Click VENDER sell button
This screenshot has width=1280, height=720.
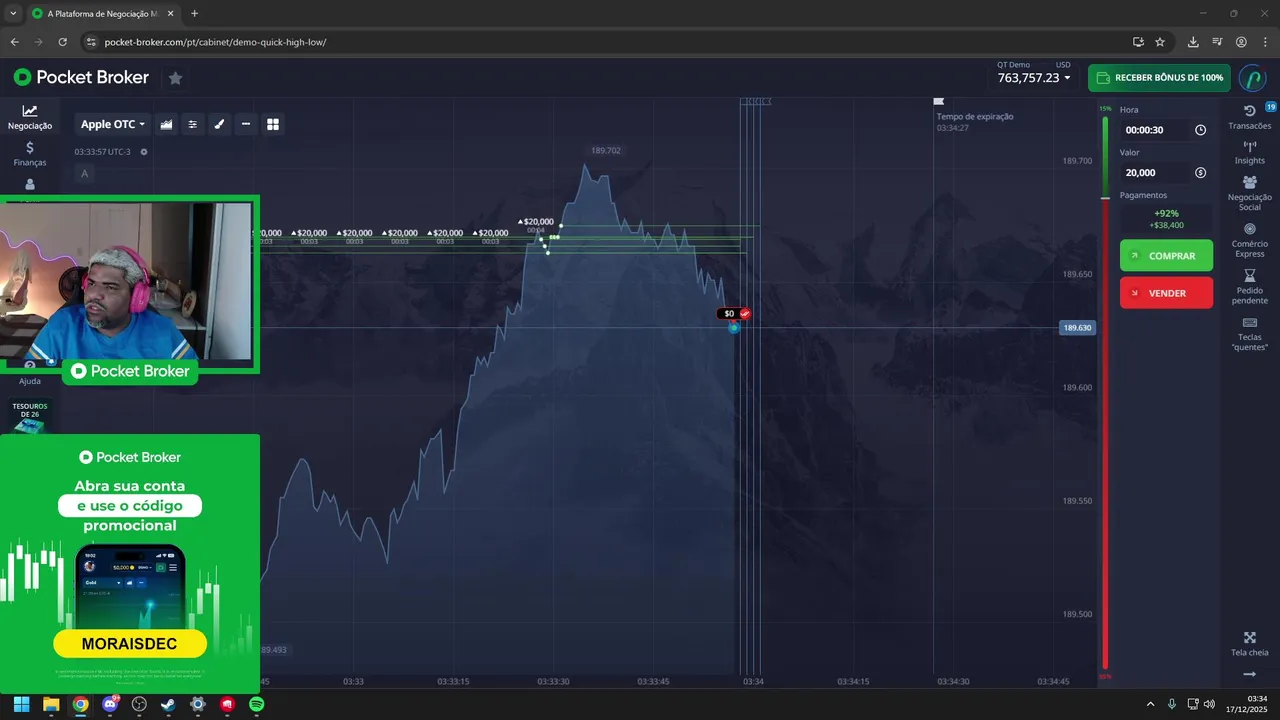click(x=1166, y=293)
